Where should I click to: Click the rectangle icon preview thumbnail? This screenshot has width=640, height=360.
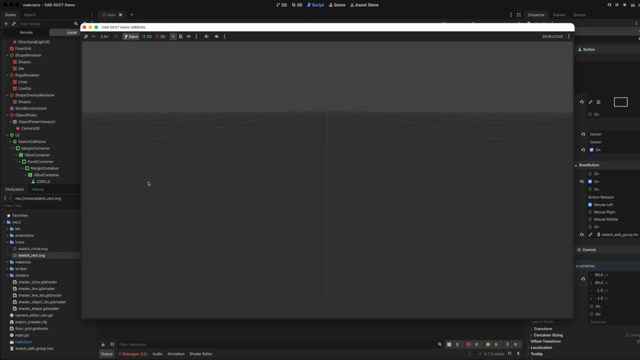(621, 102)
